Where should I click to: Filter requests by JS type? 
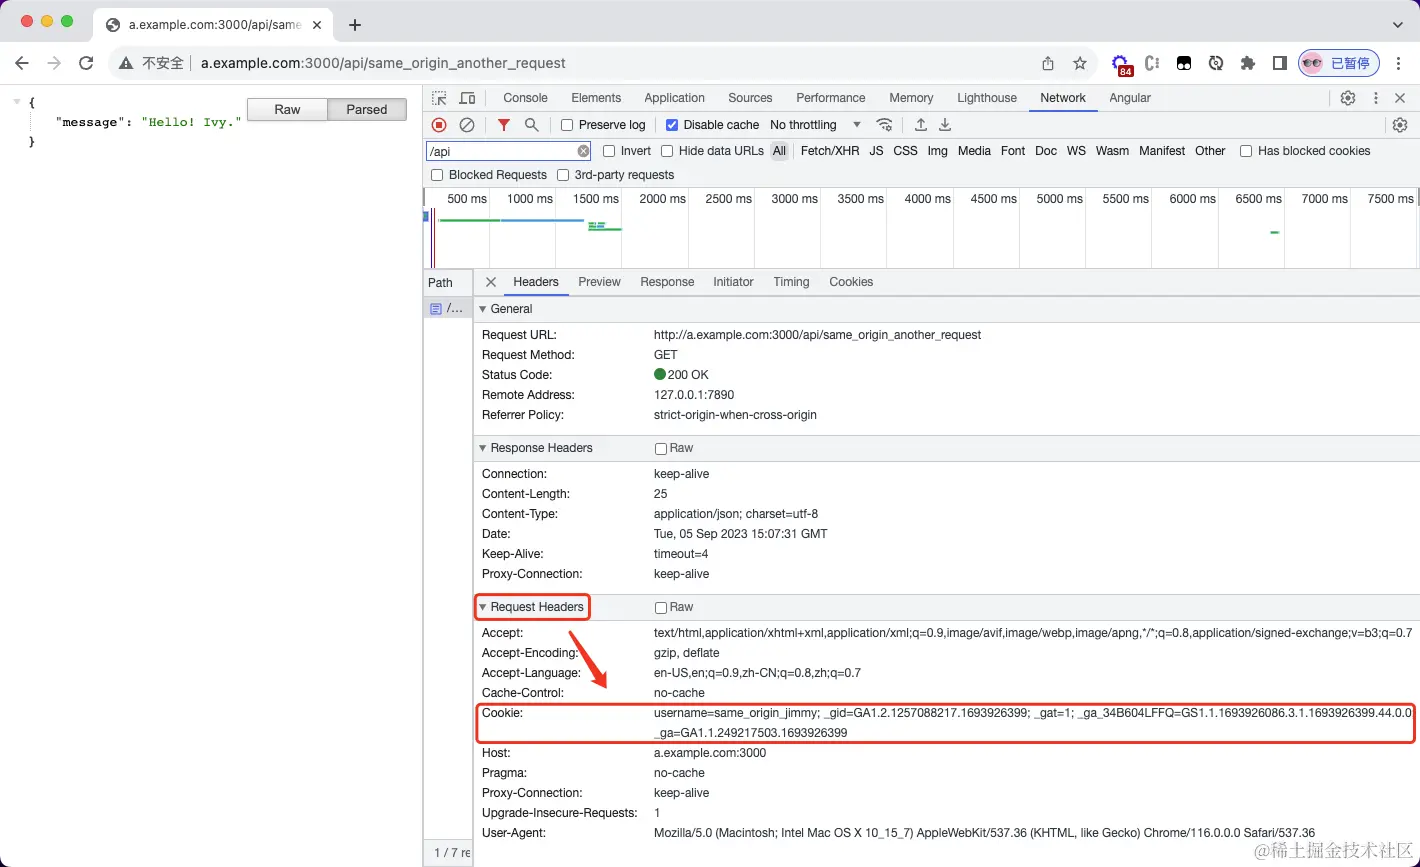click(876, 151)
